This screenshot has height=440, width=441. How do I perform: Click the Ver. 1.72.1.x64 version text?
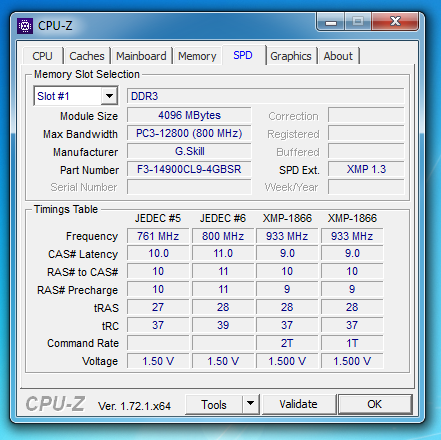click(134, 406)
